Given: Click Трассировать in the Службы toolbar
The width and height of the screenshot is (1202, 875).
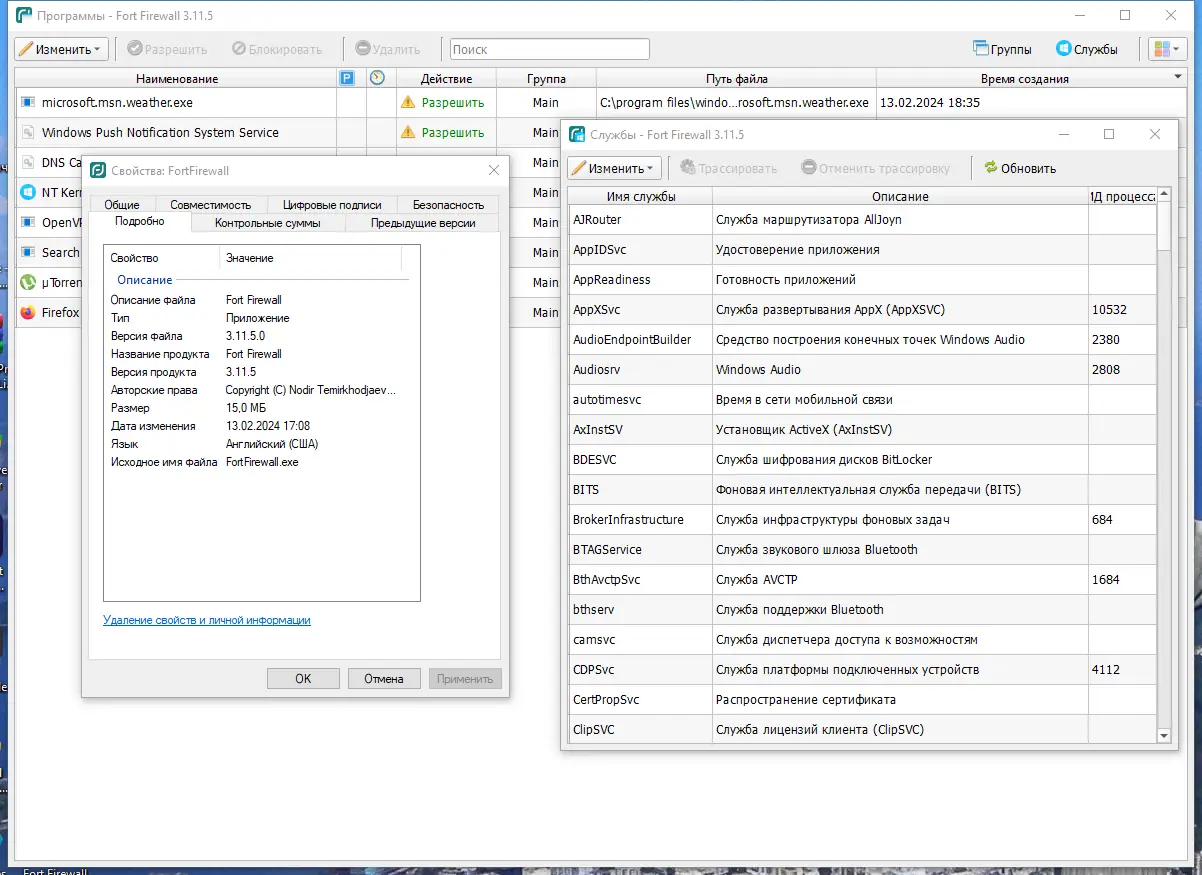Looking at the screenshot, I should 728,168.
